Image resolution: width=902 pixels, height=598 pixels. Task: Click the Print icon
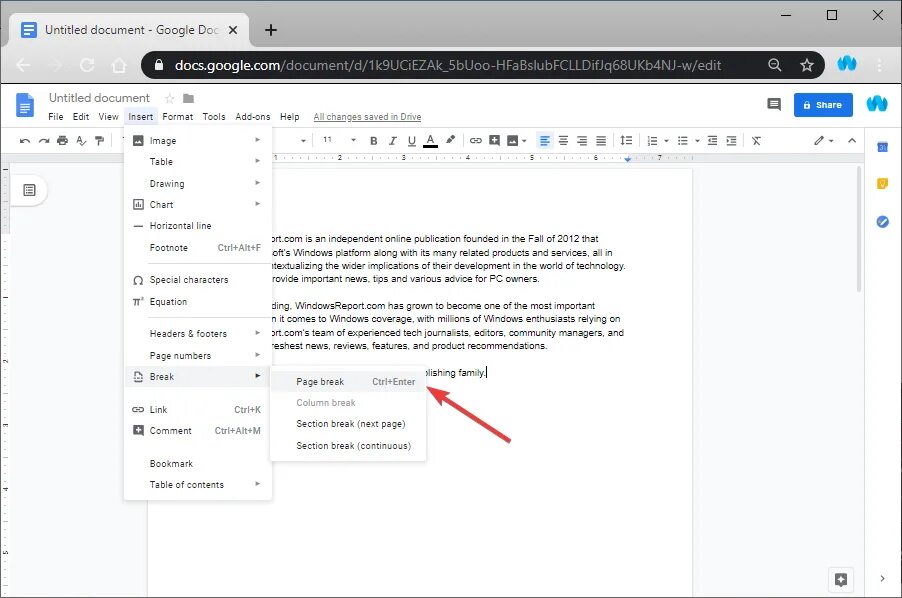coord(62,141)
